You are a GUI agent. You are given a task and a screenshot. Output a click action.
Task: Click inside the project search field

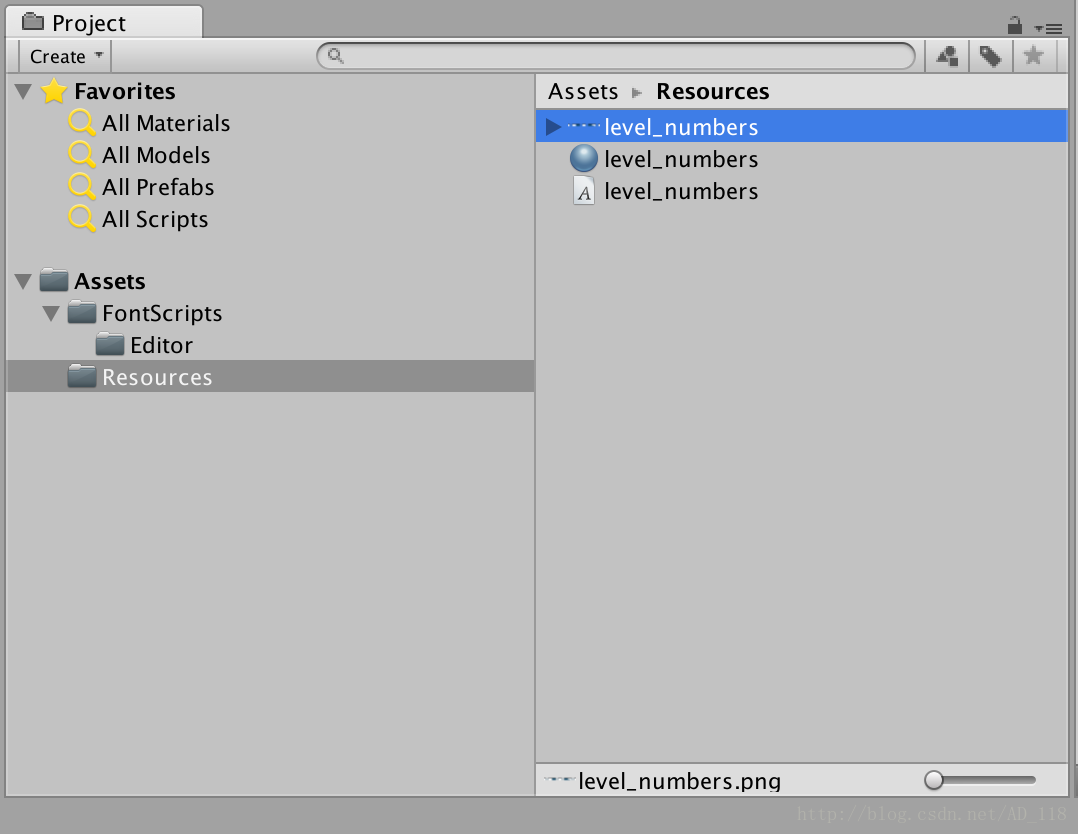coord(616,56)
